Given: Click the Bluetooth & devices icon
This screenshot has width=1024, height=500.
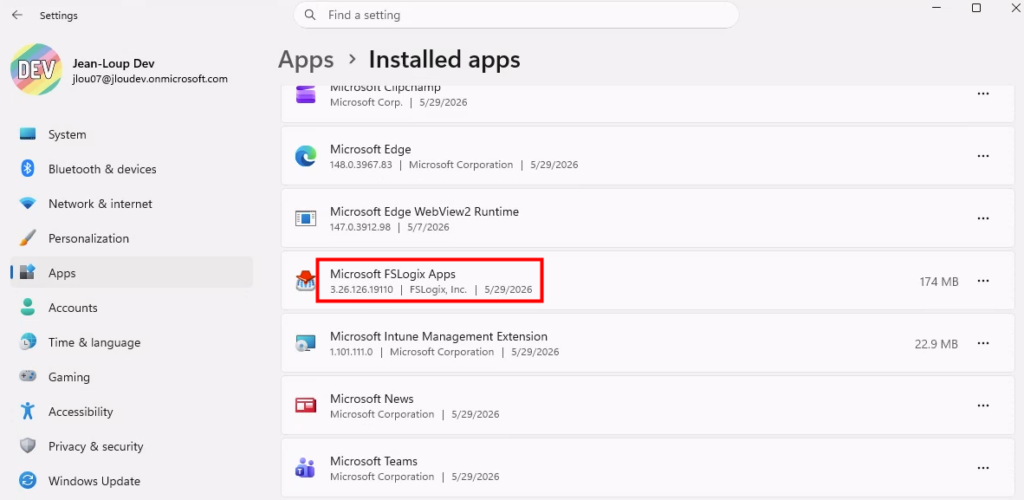Looking at the screenshot, I should click(x=27, y=169).
